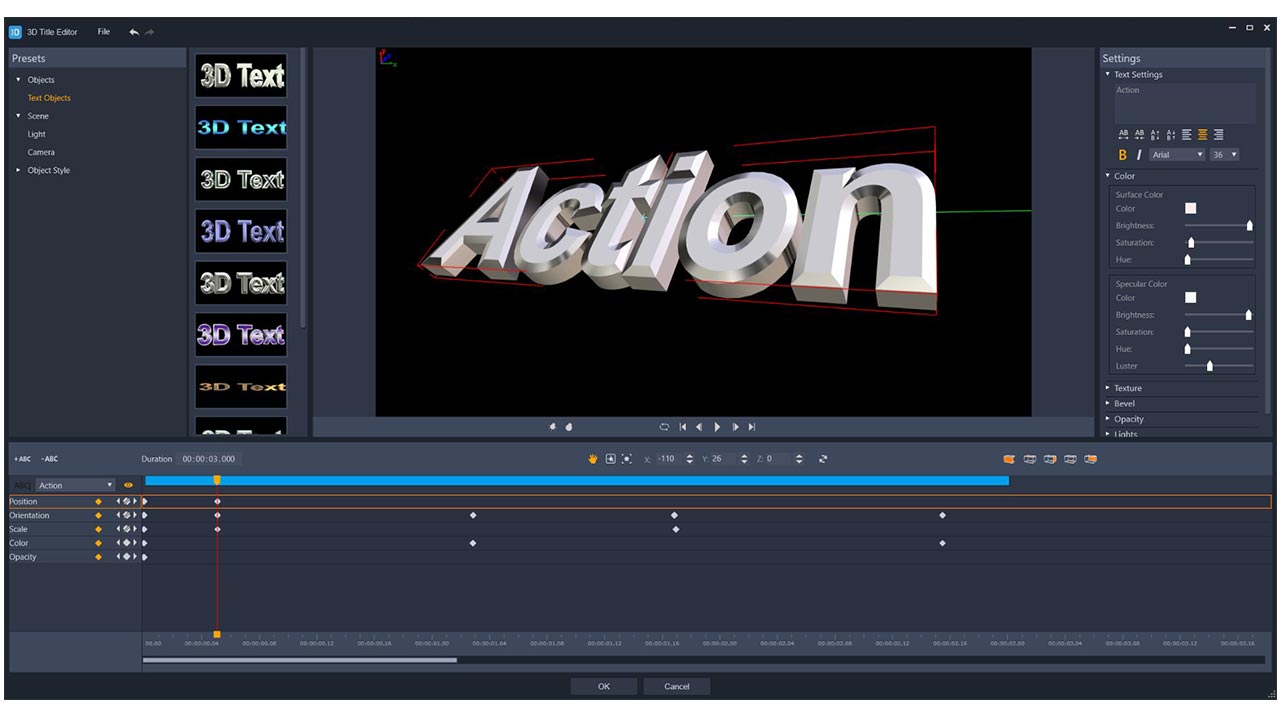
Task: Toggle bold formatting for the title text
Action: [x=1121, y=155]
